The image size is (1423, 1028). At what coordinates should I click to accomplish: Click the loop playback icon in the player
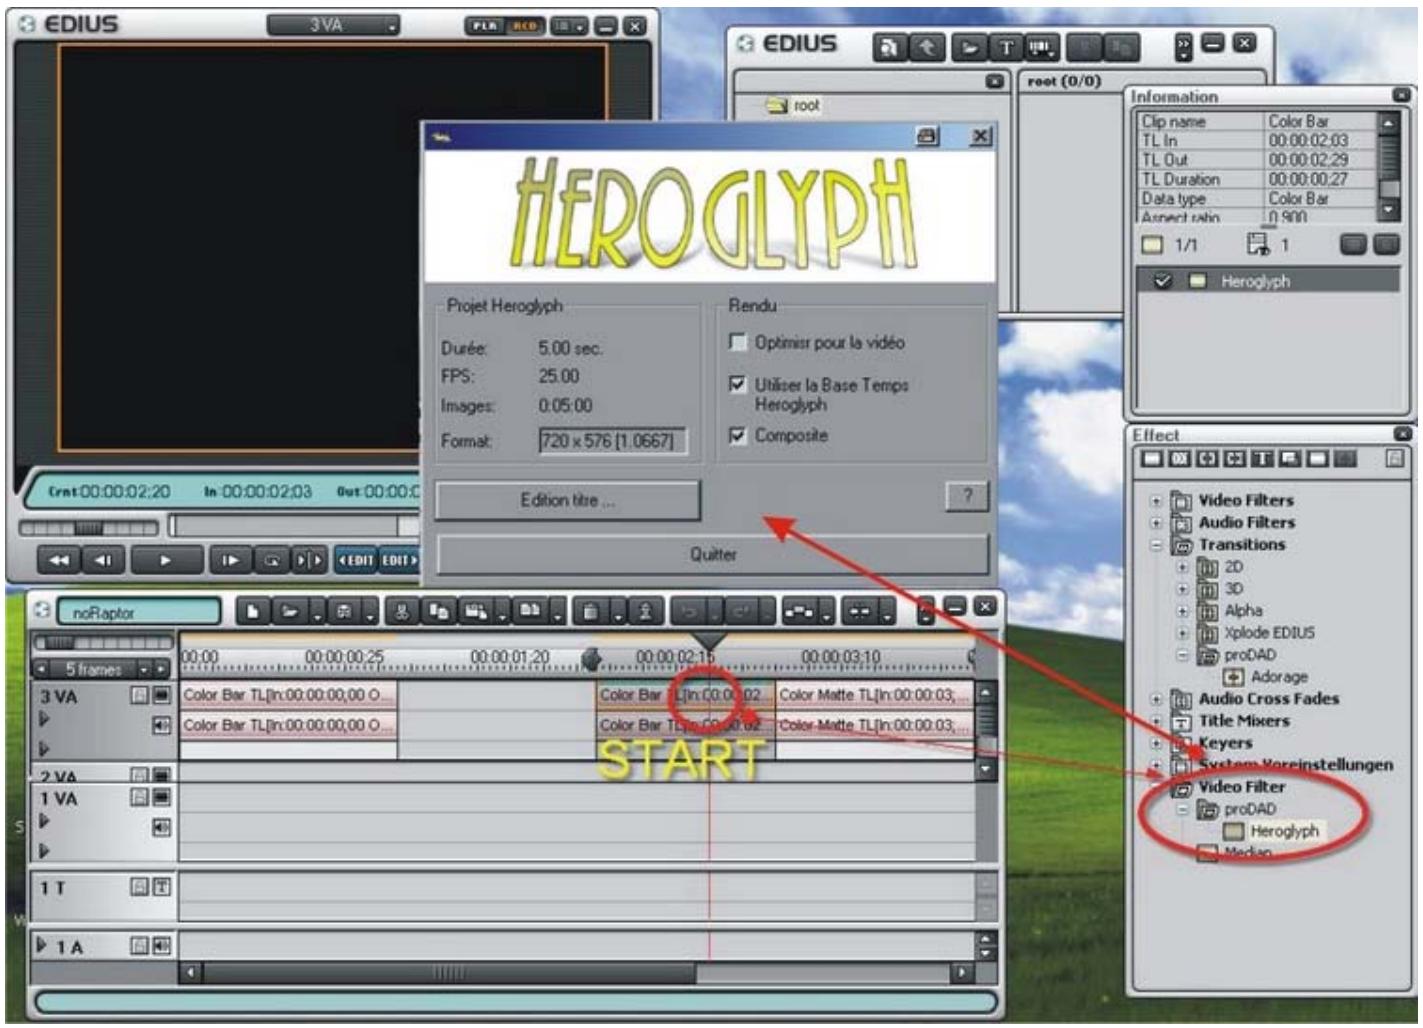(271, 560)
